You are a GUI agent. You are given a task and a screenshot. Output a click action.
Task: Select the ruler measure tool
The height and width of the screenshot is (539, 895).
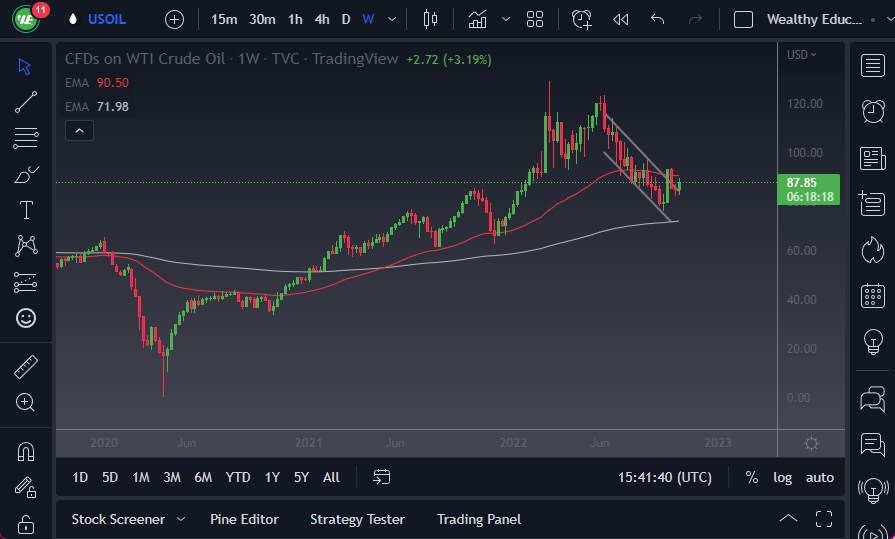[x=26, y=367]
